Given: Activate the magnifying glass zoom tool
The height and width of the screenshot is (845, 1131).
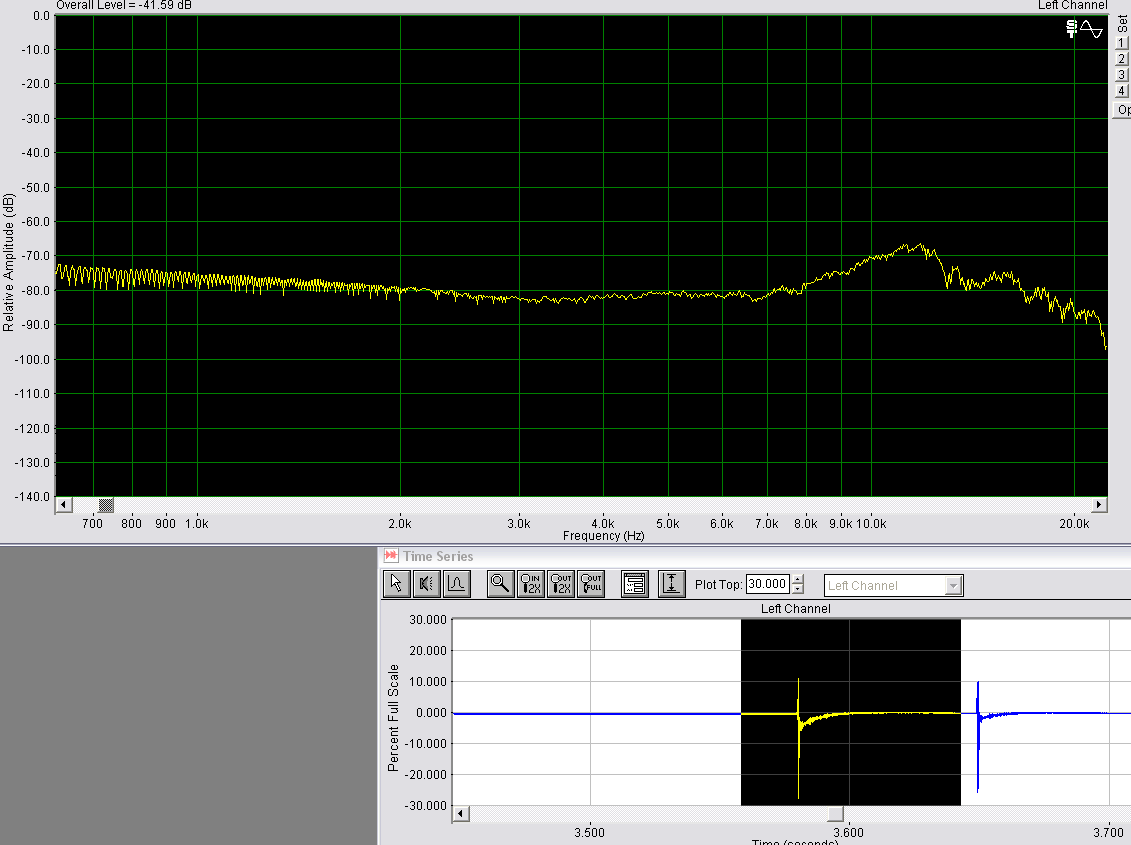Looking at the screenshot, I should coord(500,584).
